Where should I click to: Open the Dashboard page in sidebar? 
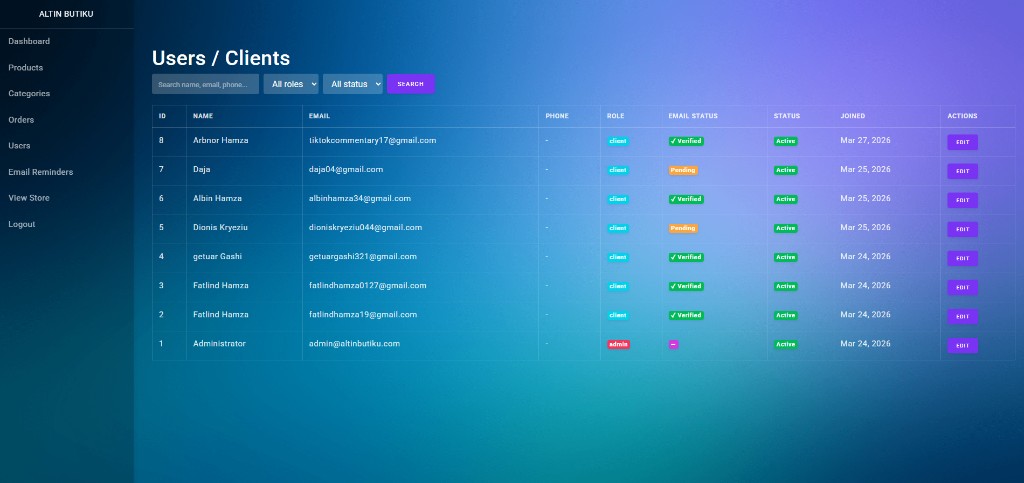click(29, 41)
